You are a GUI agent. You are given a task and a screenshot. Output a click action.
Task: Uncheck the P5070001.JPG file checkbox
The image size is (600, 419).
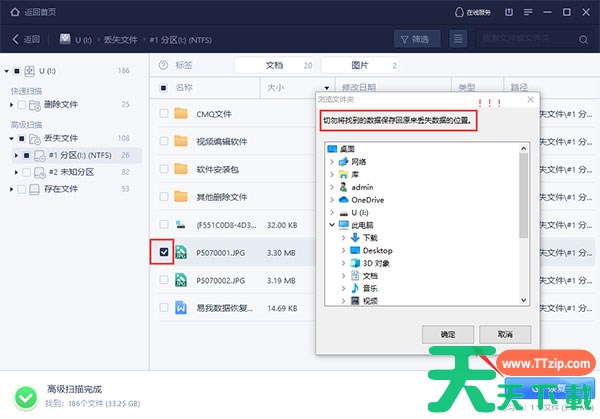(x=164, y=253)
